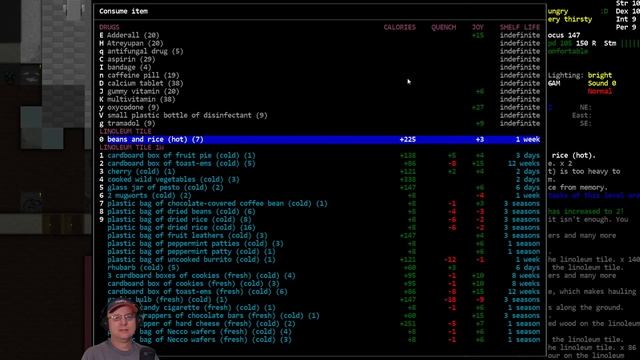This screenshot has width=640, height=360.
Task: Select glass jar of pesto (cold)
Action: point(165,187)
